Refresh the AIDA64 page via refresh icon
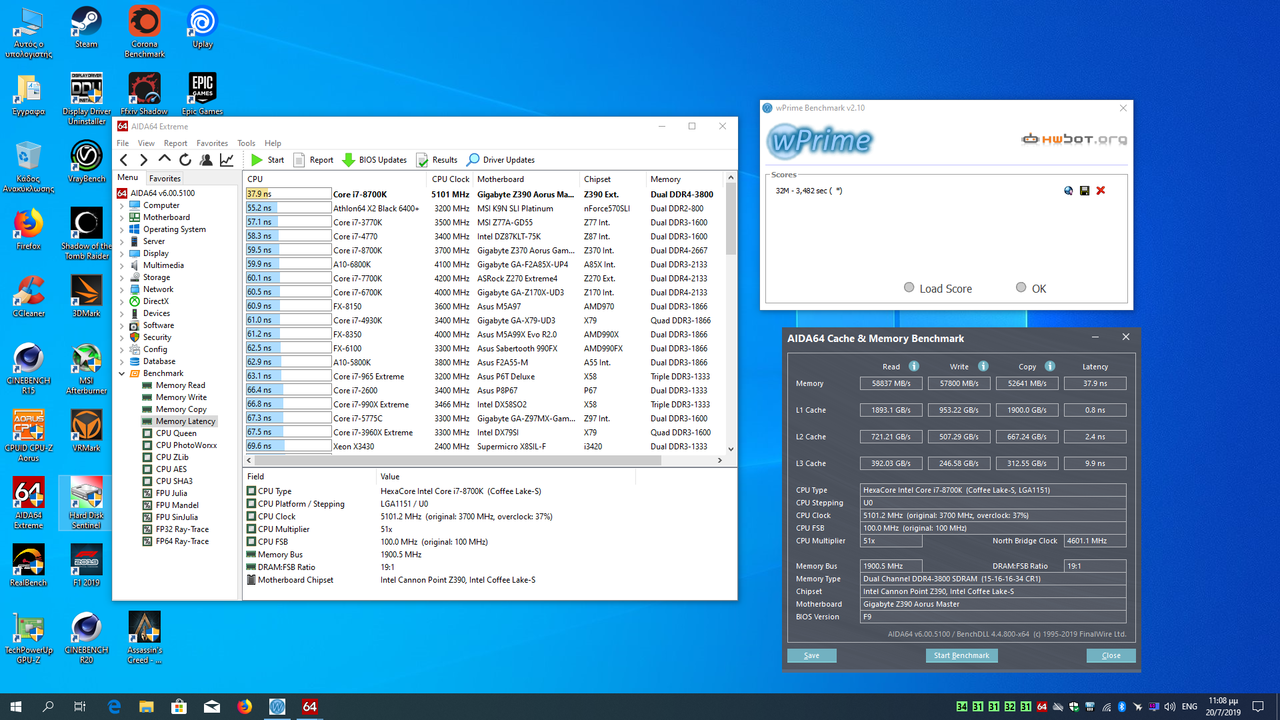The image size is (1280, 720). [185, 160]
